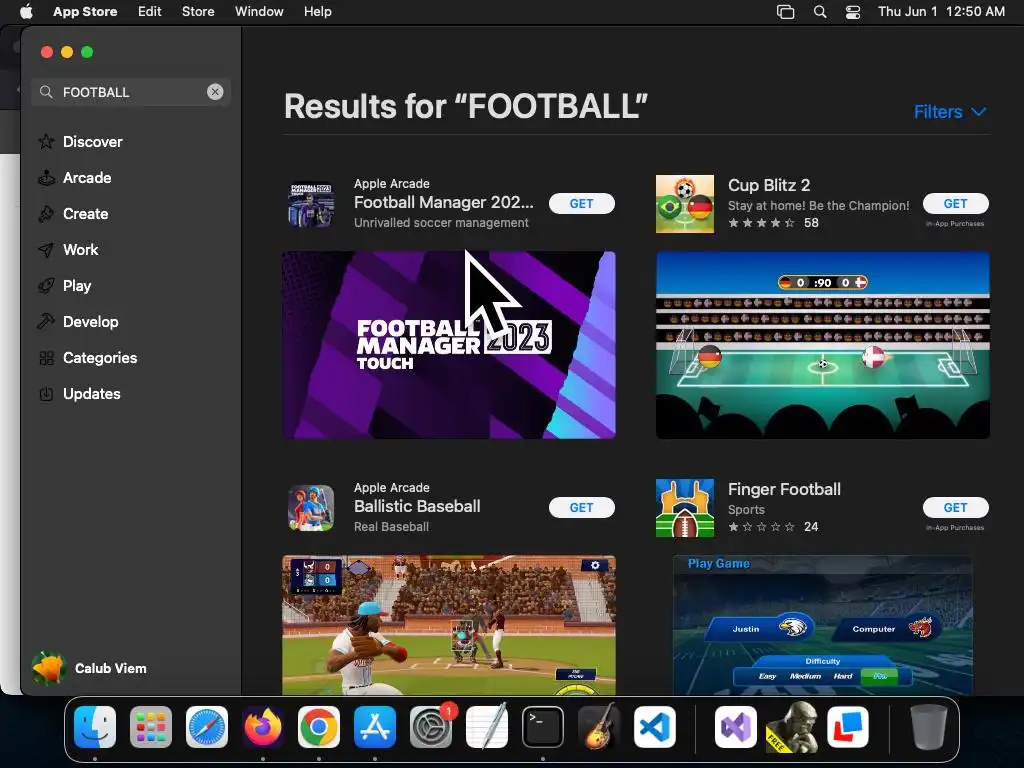This screenshot has width=1024, height=768.
Task: Open Visual Studio Code from the dock
Action: (x=654, y=727)
